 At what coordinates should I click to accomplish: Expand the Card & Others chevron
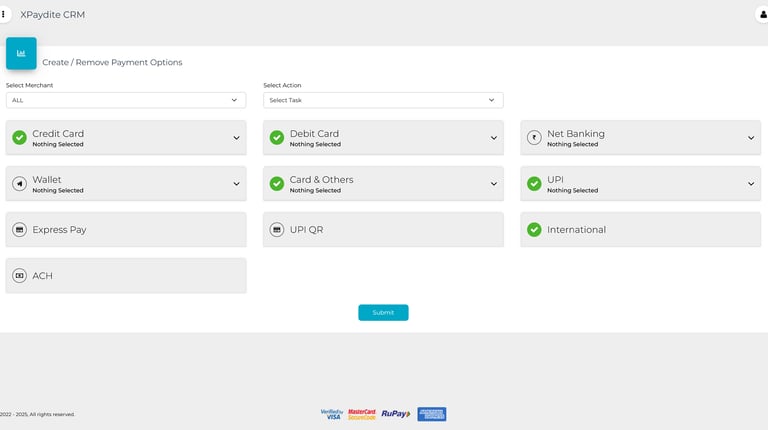point(494,184)
